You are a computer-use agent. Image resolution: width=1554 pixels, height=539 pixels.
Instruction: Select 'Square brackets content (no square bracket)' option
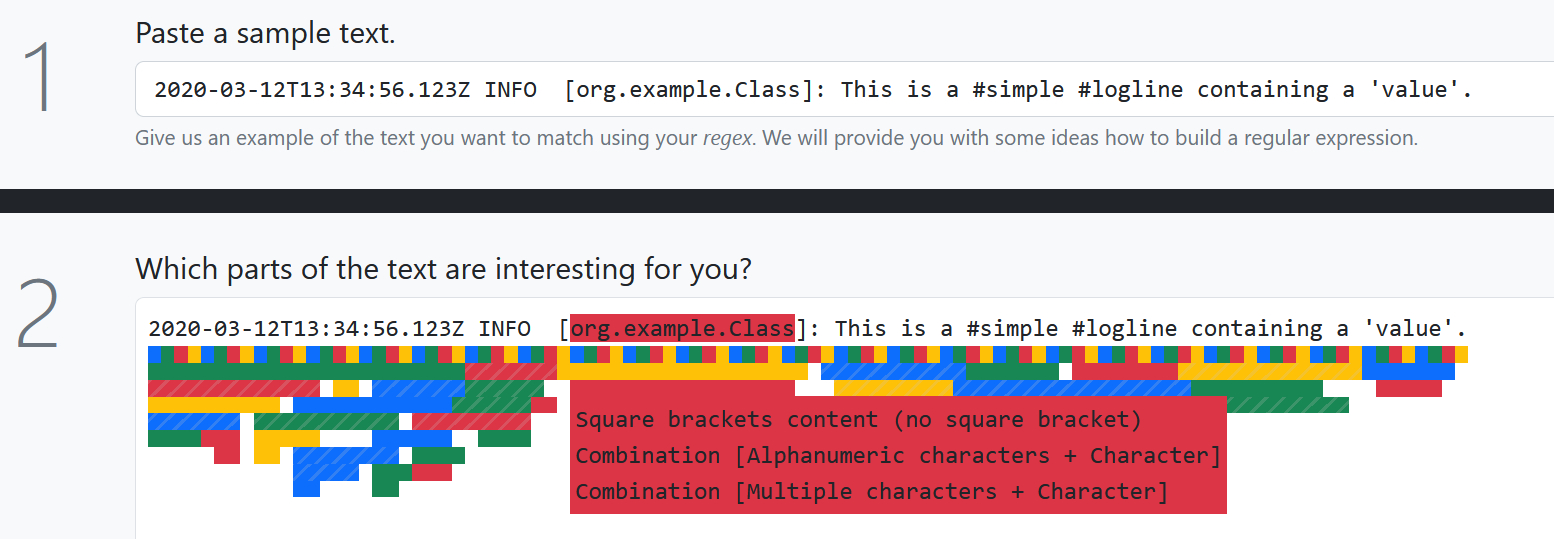click(858, 420)
